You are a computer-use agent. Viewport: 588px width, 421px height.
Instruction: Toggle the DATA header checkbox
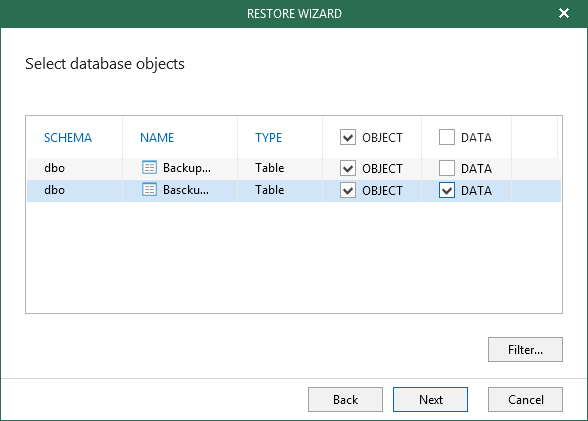pyautogui.click(x=447, y=137)
